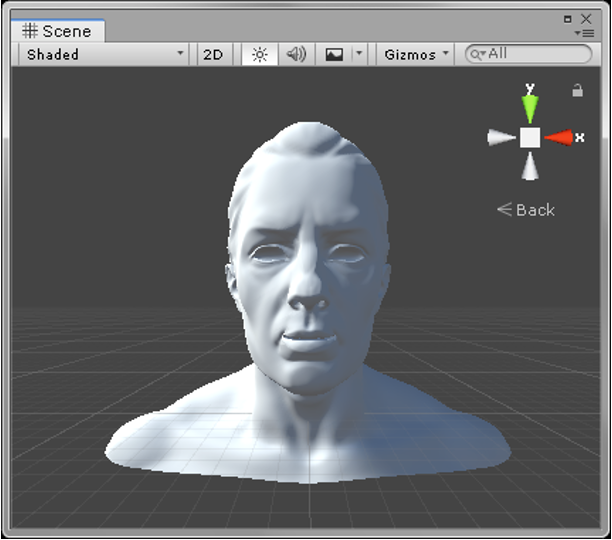Toggle scene effects image icon
The image size is (612, 540).
[334, 54]
